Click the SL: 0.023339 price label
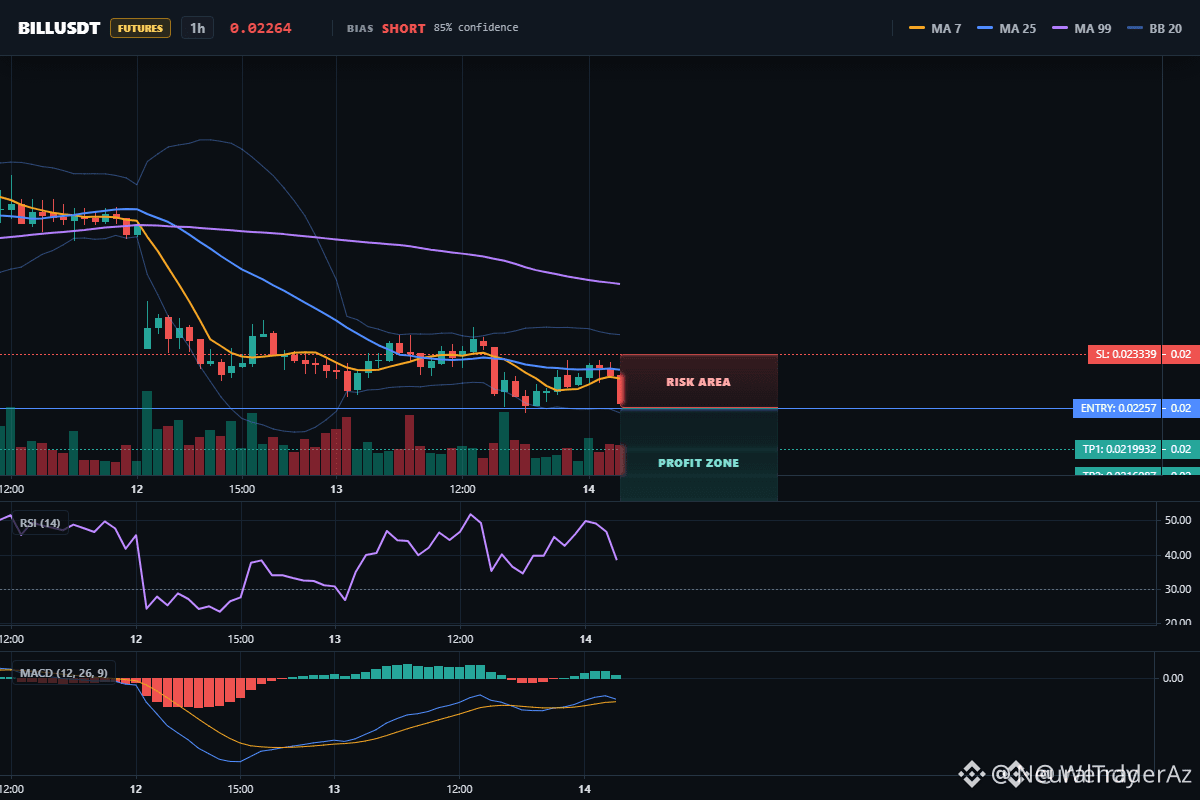This screenshot has height=800, width=1200. click(x=1125, y=354)
